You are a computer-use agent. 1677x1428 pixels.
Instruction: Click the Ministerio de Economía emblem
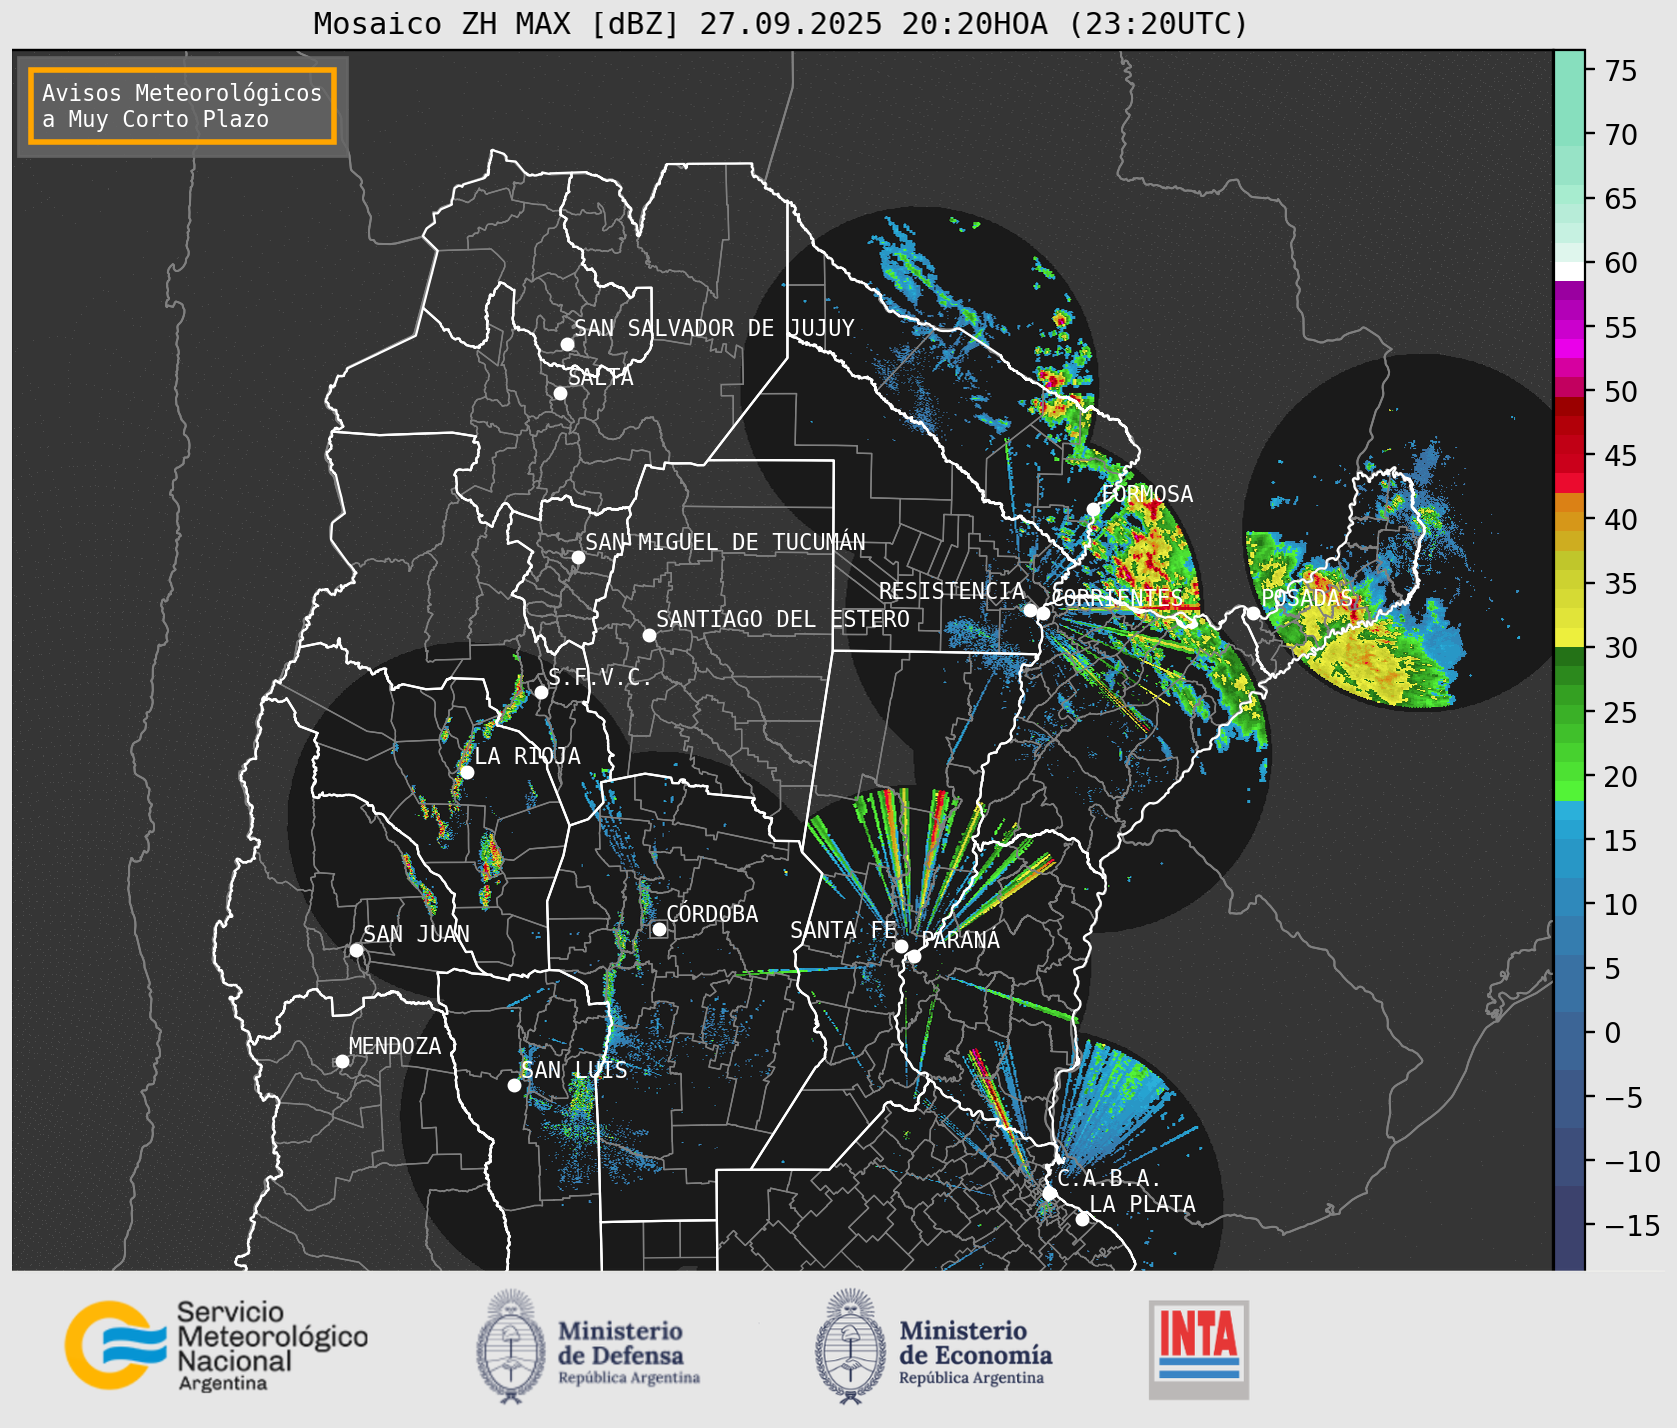click(x=851, y=1347)
